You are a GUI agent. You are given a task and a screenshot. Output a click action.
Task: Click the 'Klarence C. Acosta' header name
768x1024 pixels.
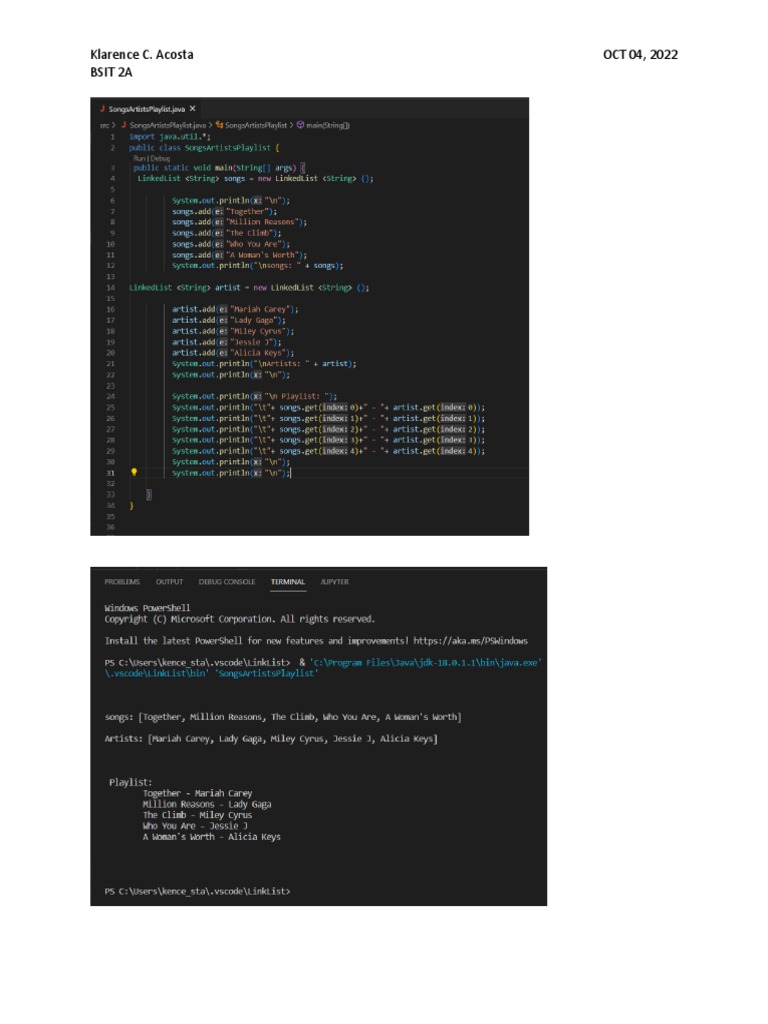tap(142, 55)
